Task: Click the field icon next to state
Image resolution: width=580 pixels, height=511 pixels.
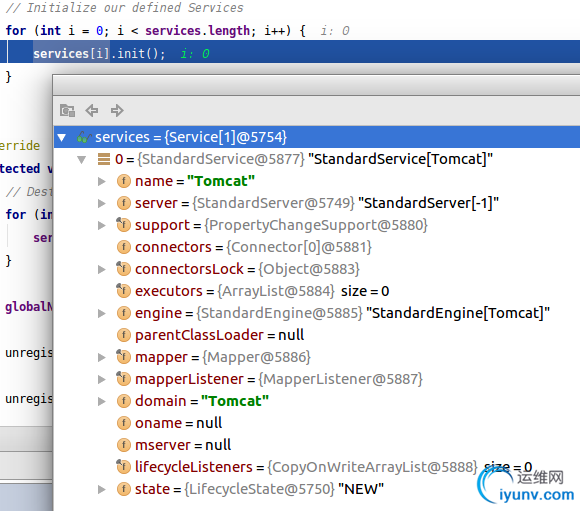Action: [124, 489]
